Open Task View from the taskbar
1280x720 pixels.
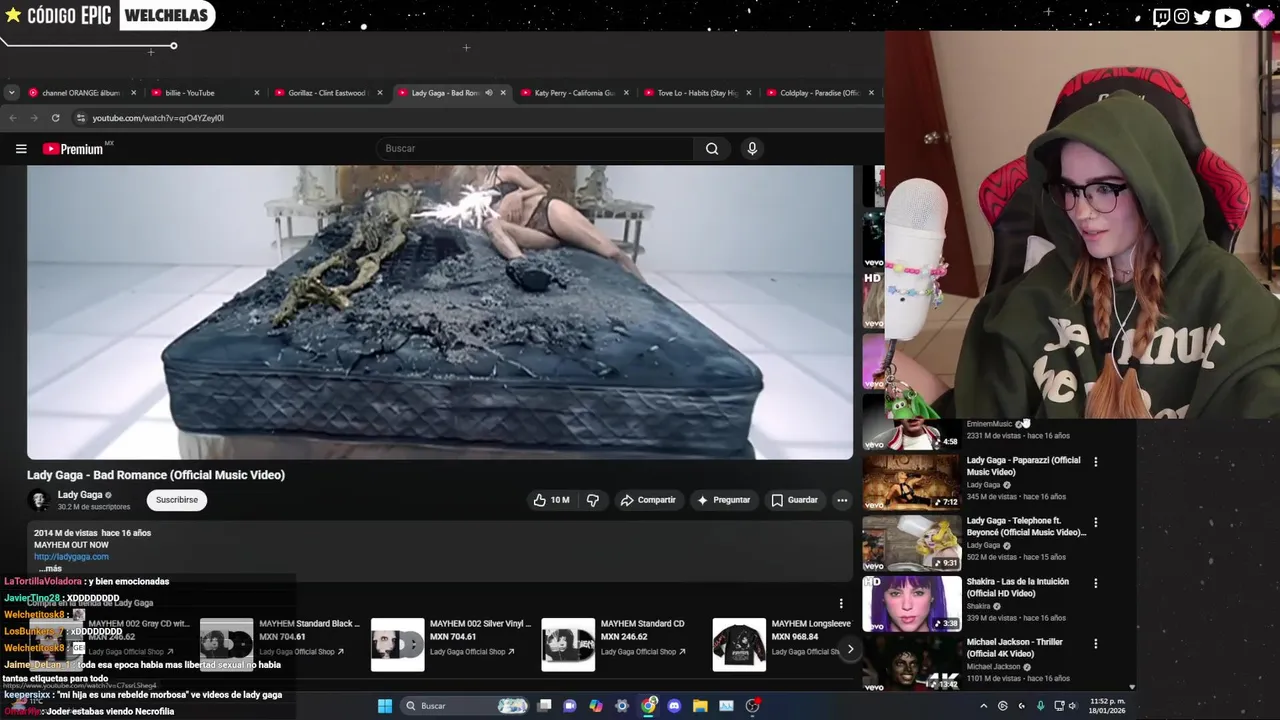[x=544, y=706]
